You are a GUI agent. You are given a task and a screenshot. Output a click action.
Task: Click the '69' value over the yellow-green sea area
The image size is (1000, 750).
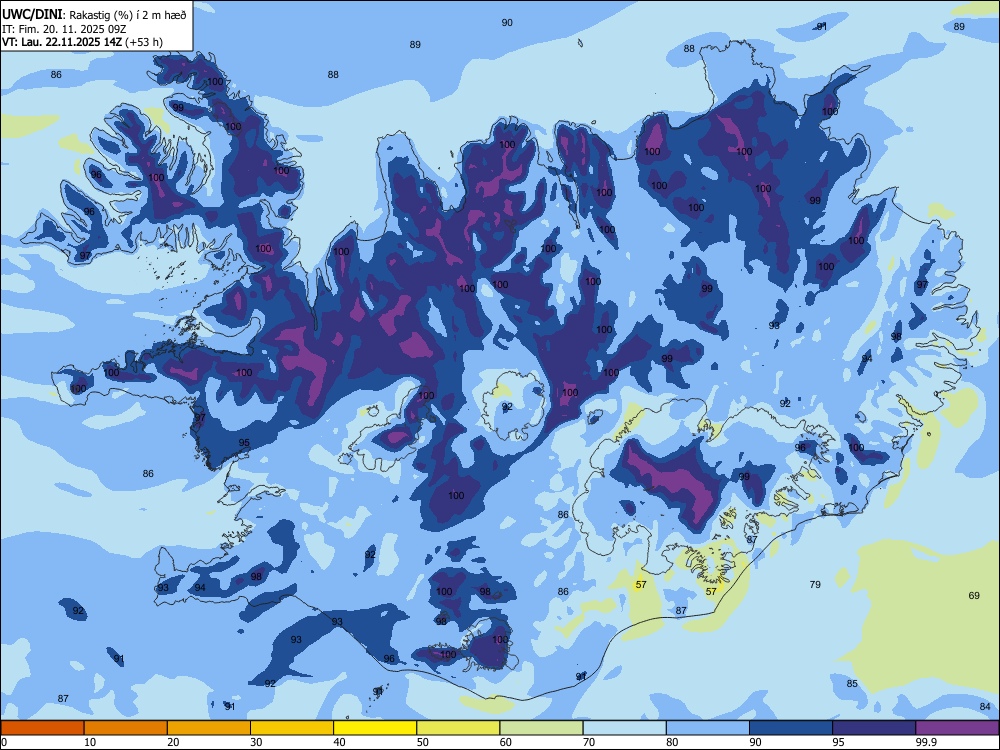tap(974, 595)
